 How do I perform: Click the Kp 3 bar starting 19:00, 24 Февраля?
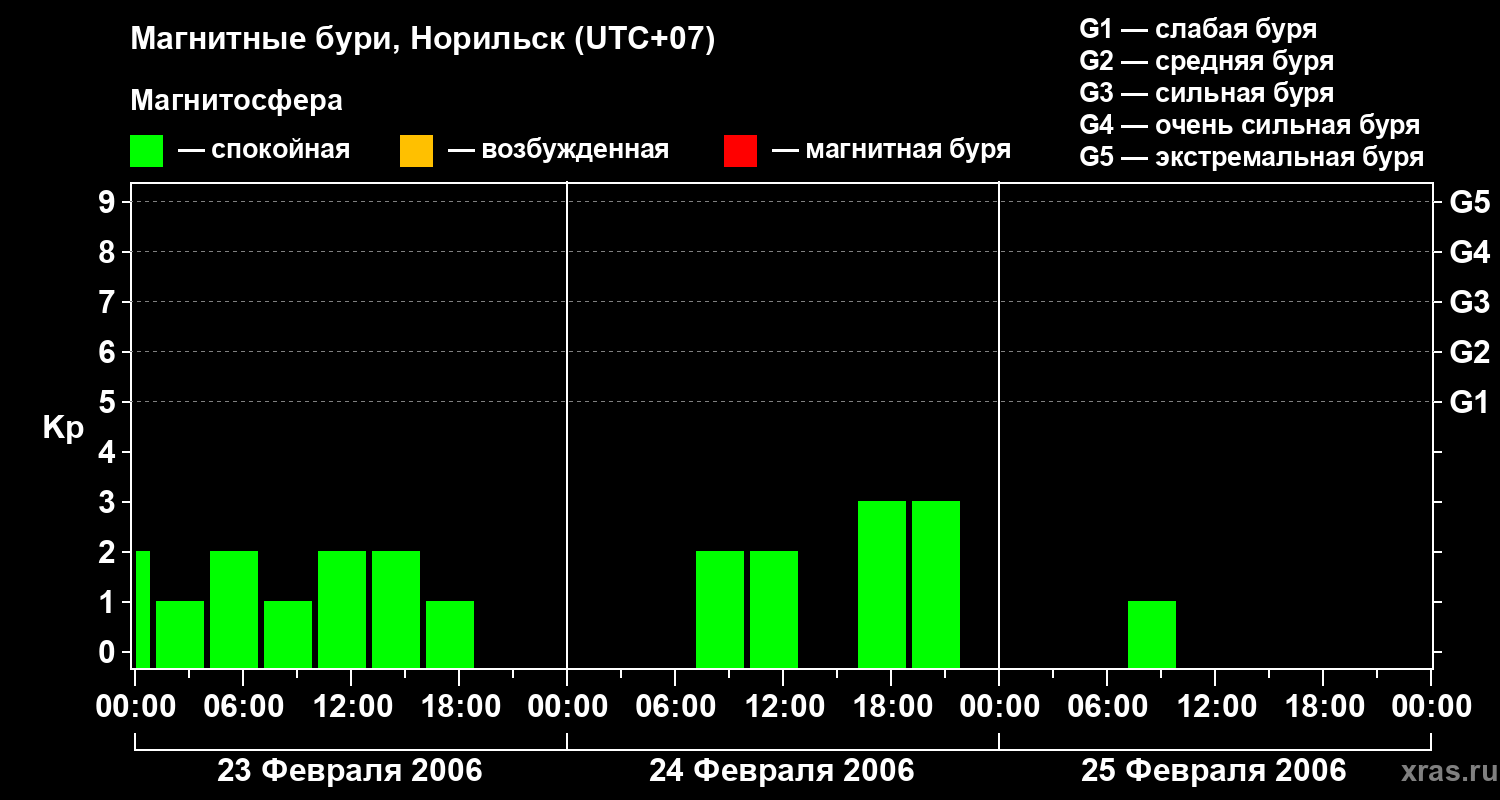point(936,584)
